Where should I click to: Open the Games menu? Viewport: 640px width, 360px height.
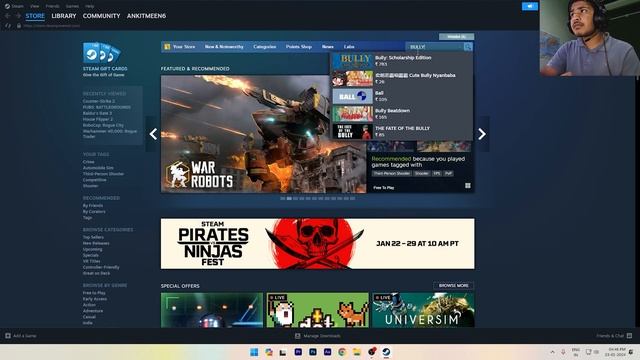click(x=72, y=6)
